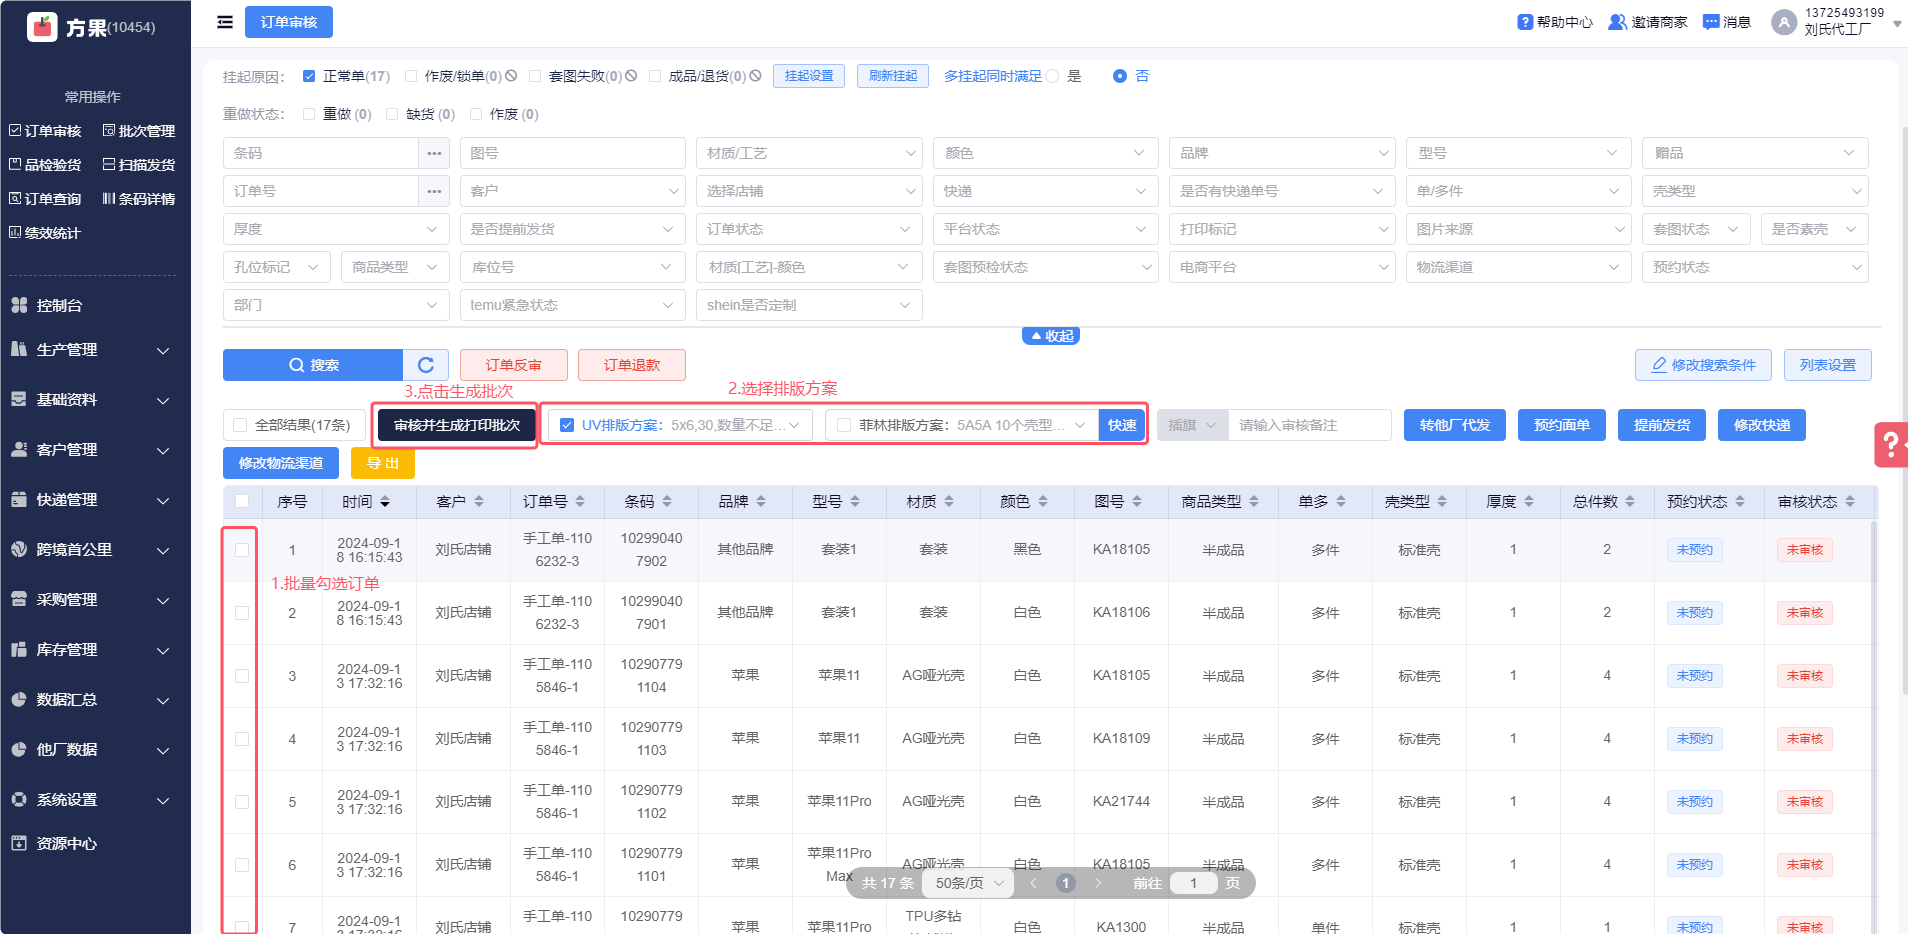Open the help center icon

tap(1525, 22)
